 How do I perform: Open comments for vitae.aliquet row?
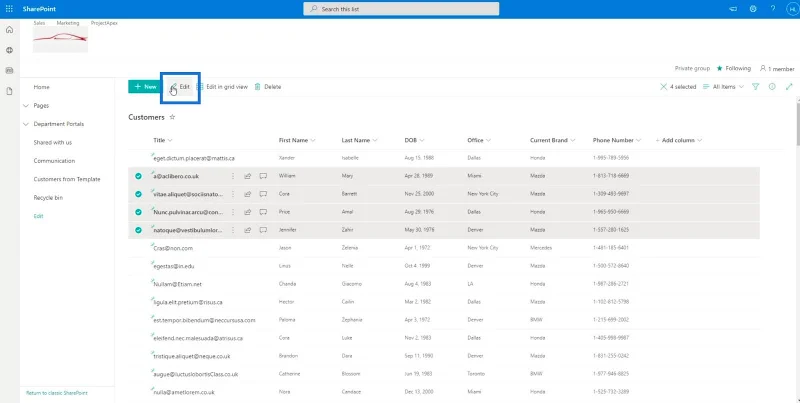click(263, 194)
